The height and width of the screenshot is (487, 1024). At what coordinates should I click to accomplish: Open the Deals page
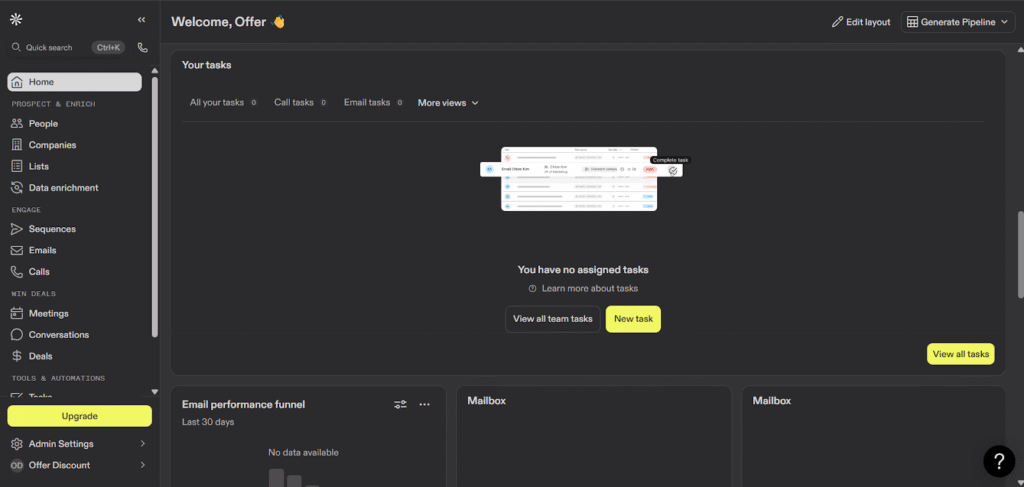pos(40,356)
